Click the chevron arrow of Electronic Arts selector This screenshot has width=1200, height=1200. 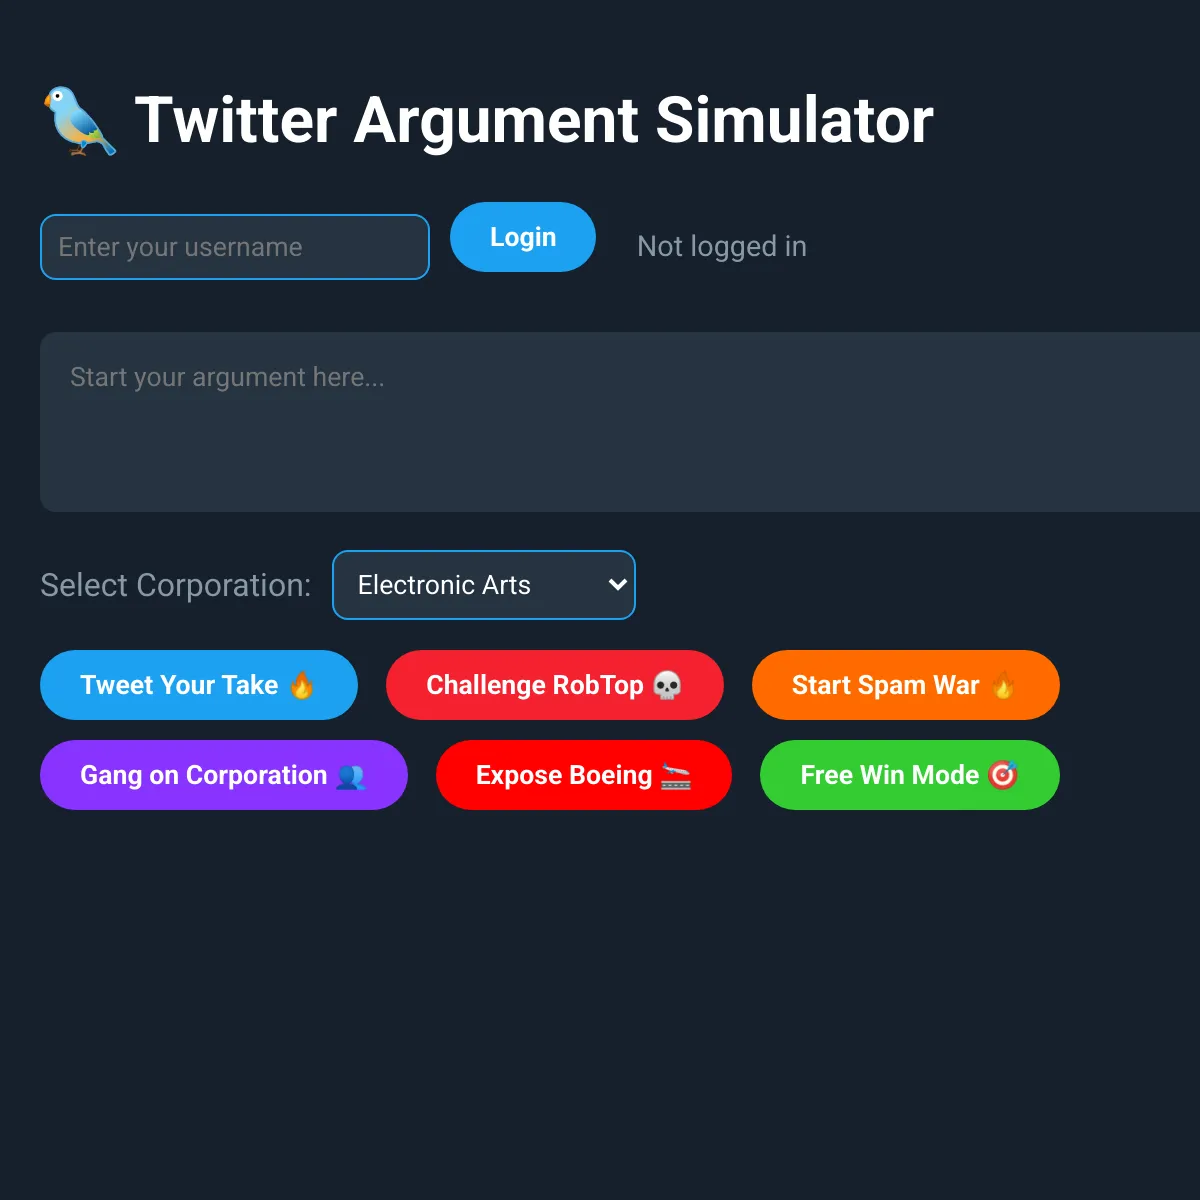click(x=617, y=585)
